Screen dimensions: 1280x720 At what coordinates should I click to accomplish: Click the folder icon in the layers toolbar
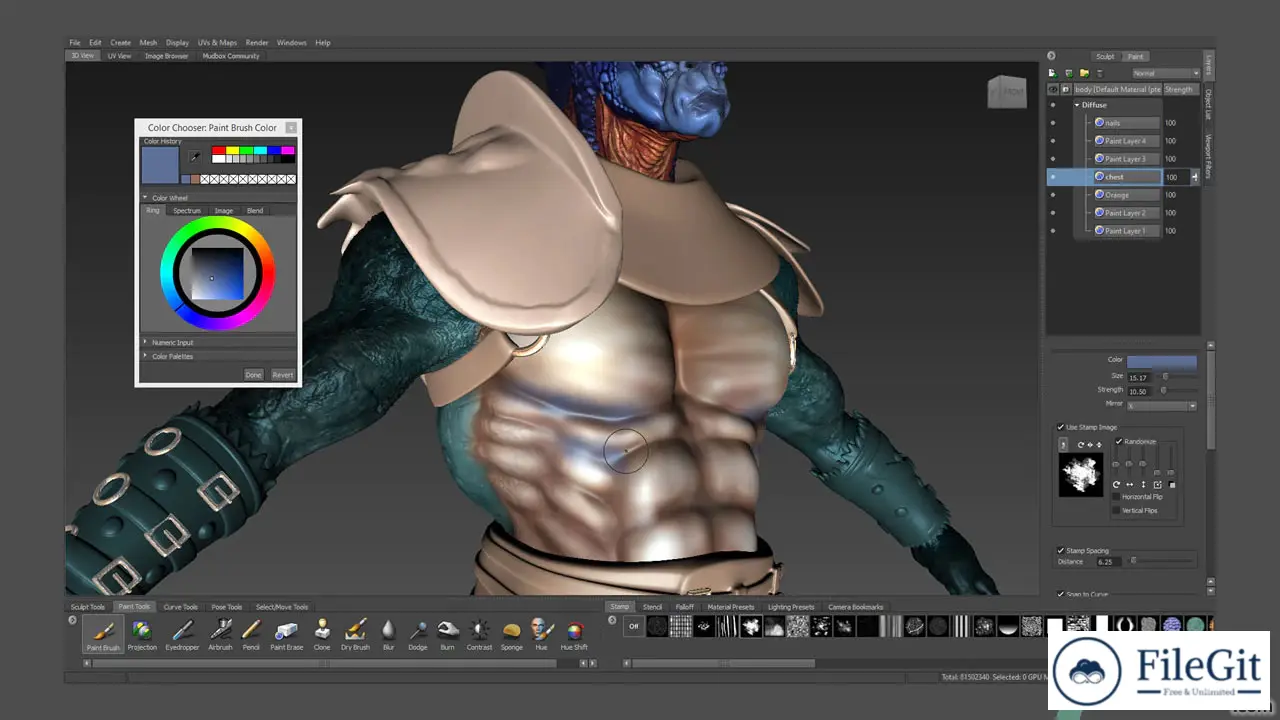1084,73
